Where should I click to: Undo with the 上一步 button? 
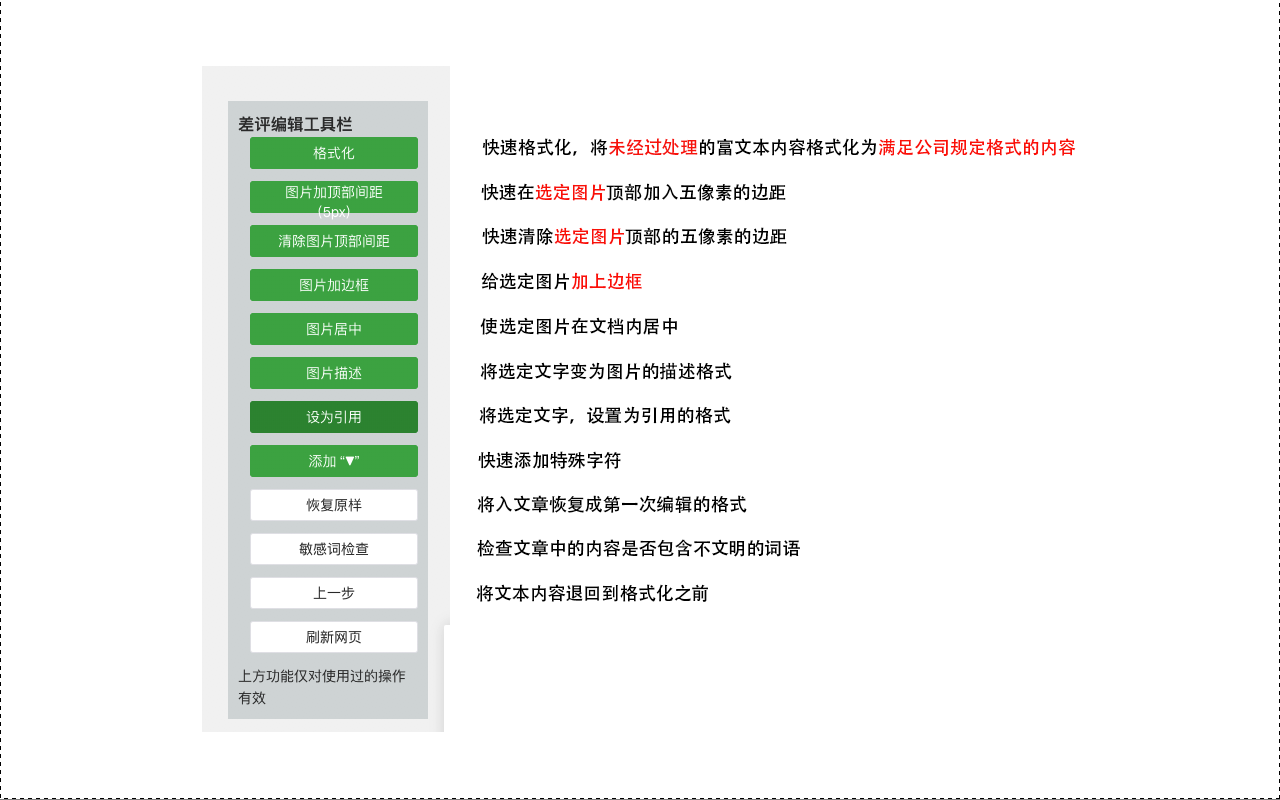pos(334,593)
